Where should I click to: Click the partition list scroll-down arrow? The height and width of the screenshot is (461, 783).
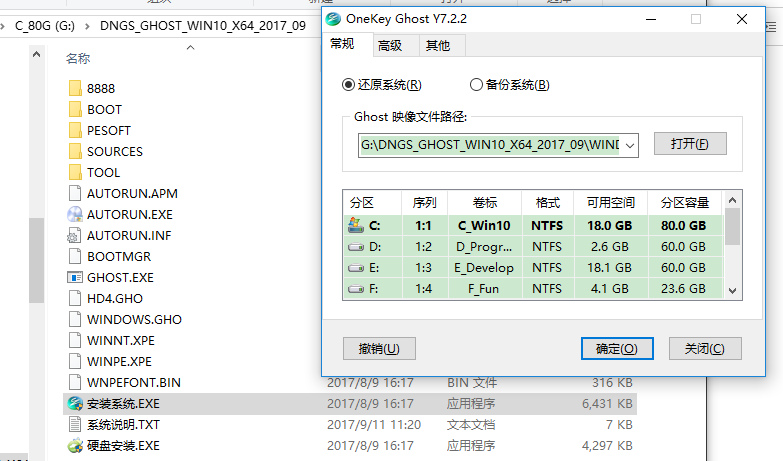click(732, 291)
